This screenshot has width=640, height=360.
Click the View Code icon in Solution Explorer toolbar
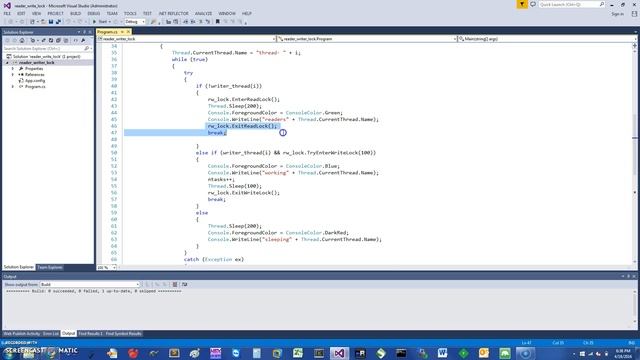[x=76, y=40]
